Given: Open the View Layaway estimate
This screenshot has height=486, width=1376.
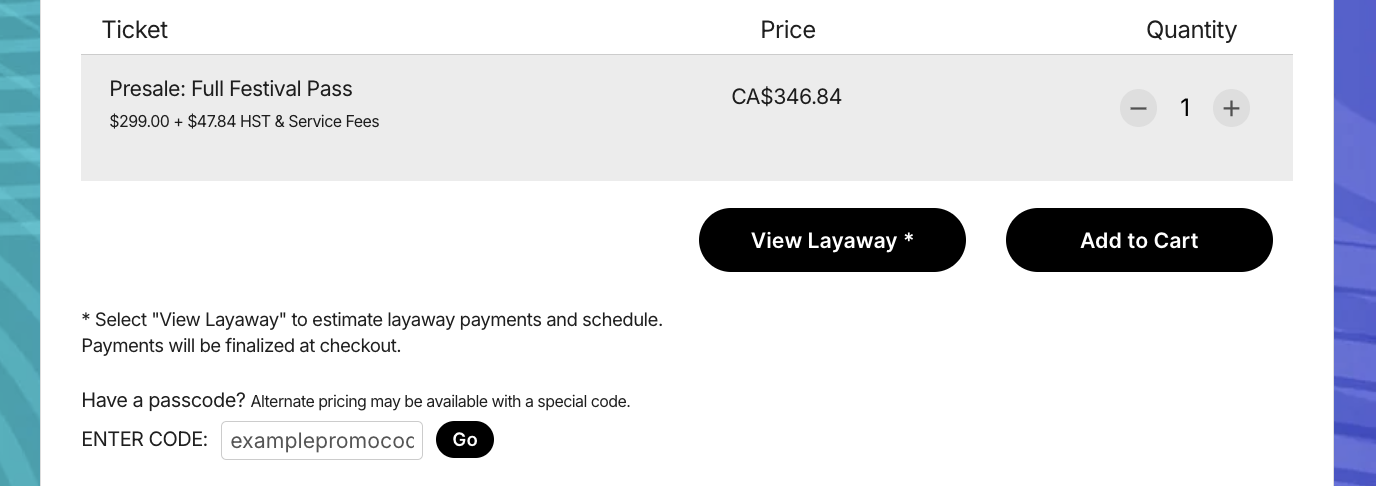Looking at the screenshot, I should point(832,240).
